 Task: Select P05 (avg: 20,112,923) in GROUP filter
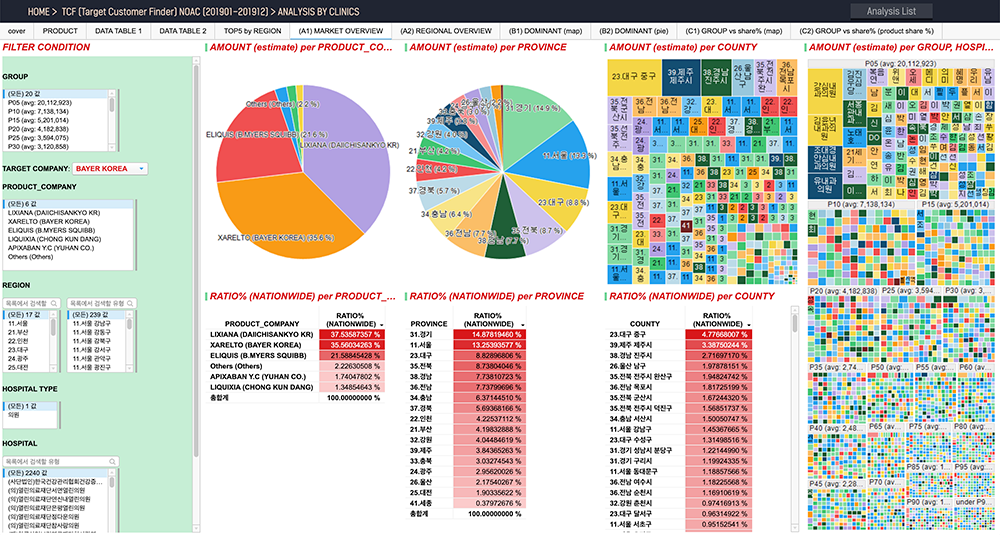pos(55,102)
